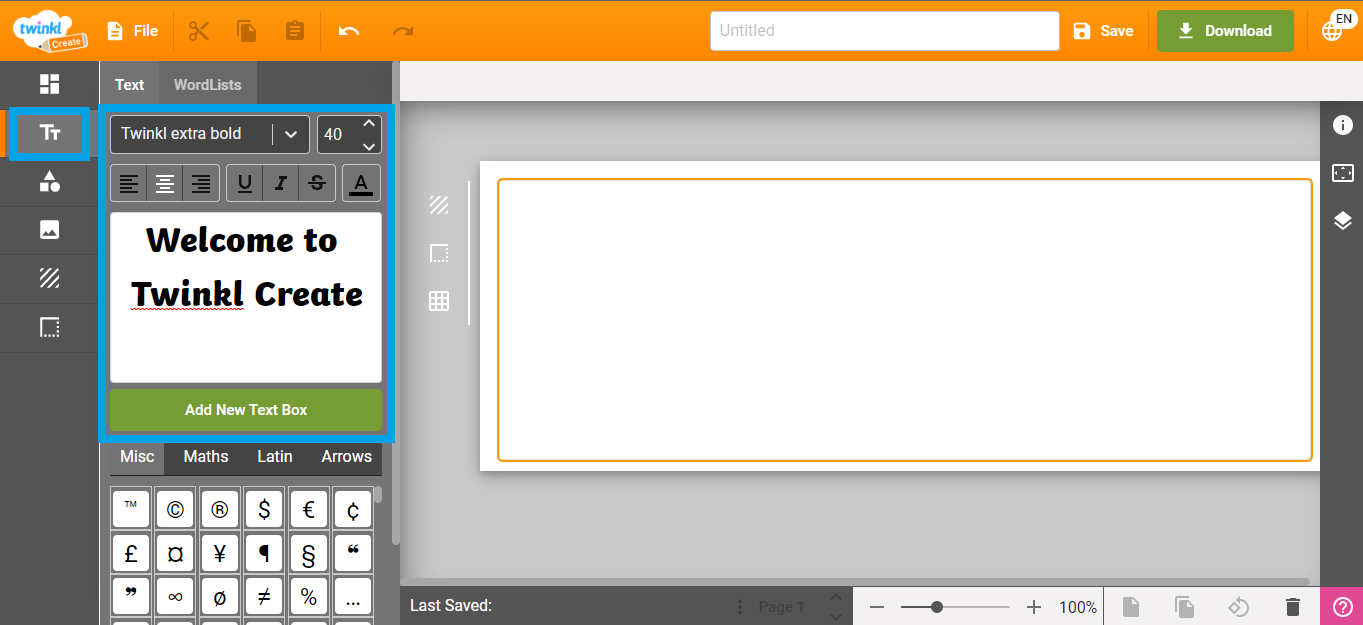Click the Cut scissors icon
Viewport: 1363px width, 625px height.
coord(199,31)
